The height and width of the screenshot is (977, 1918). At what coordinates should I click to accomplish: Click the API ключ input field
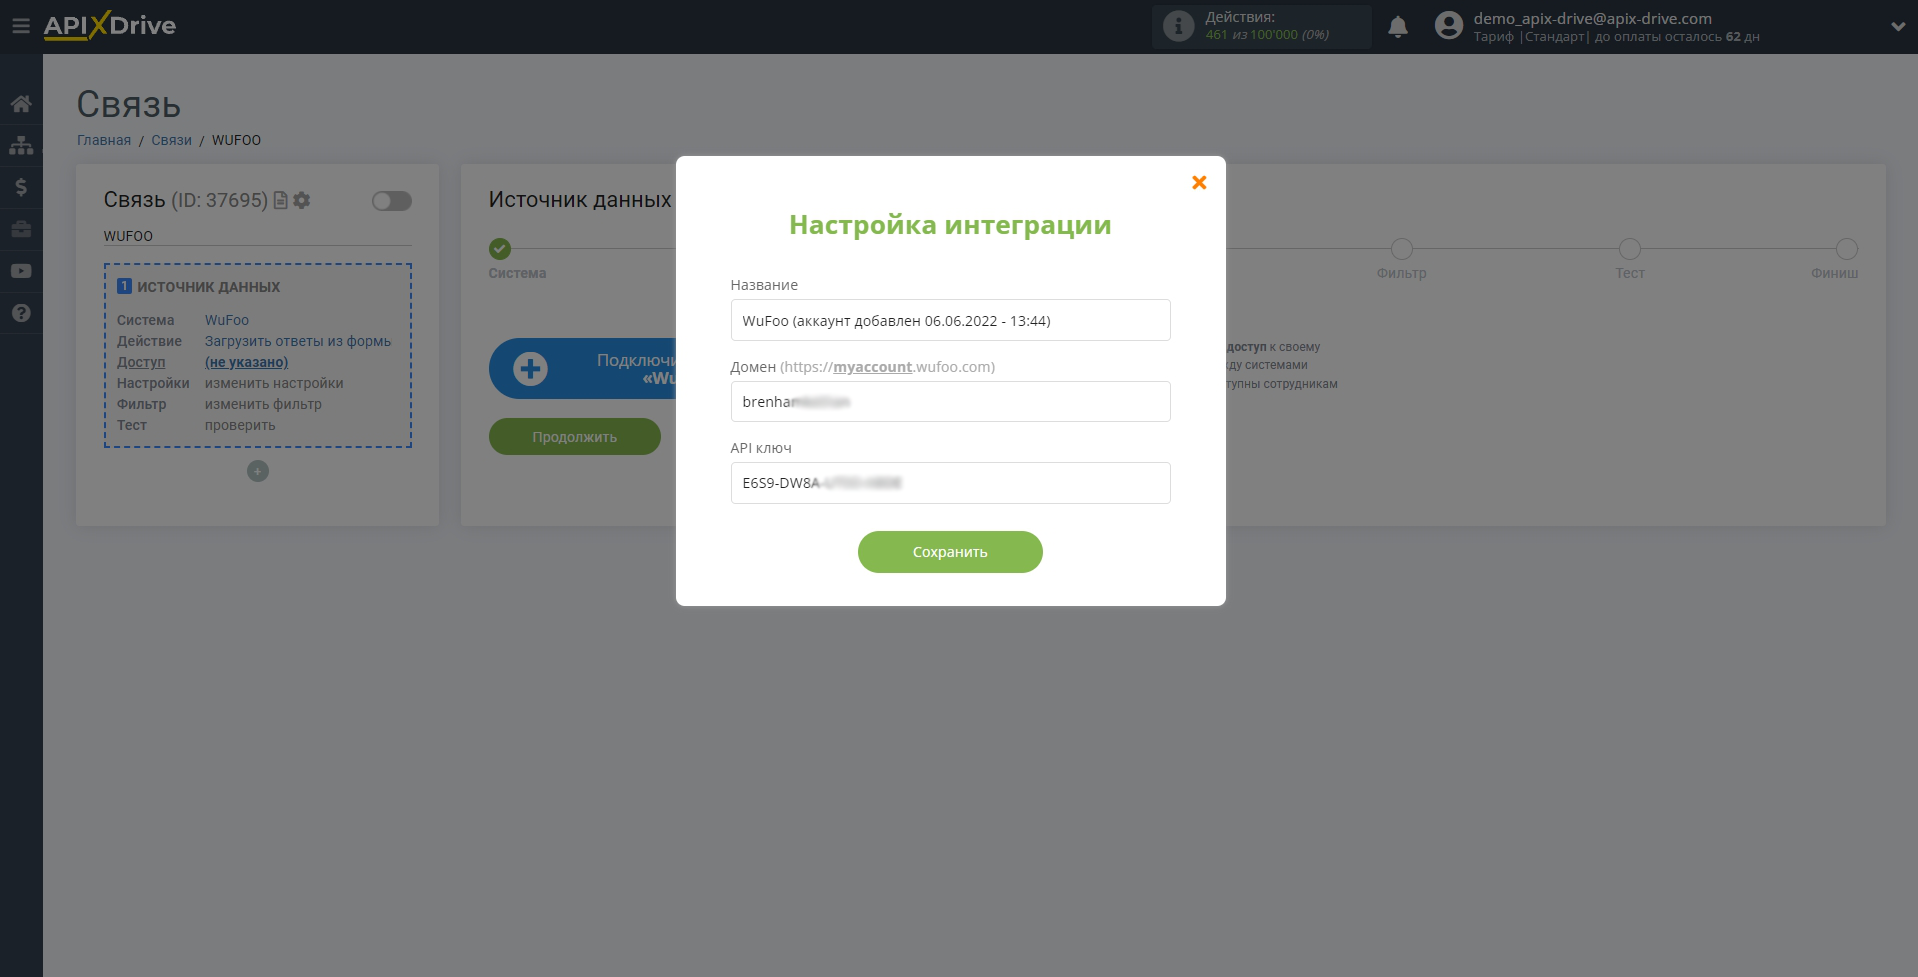click(950, 483)
